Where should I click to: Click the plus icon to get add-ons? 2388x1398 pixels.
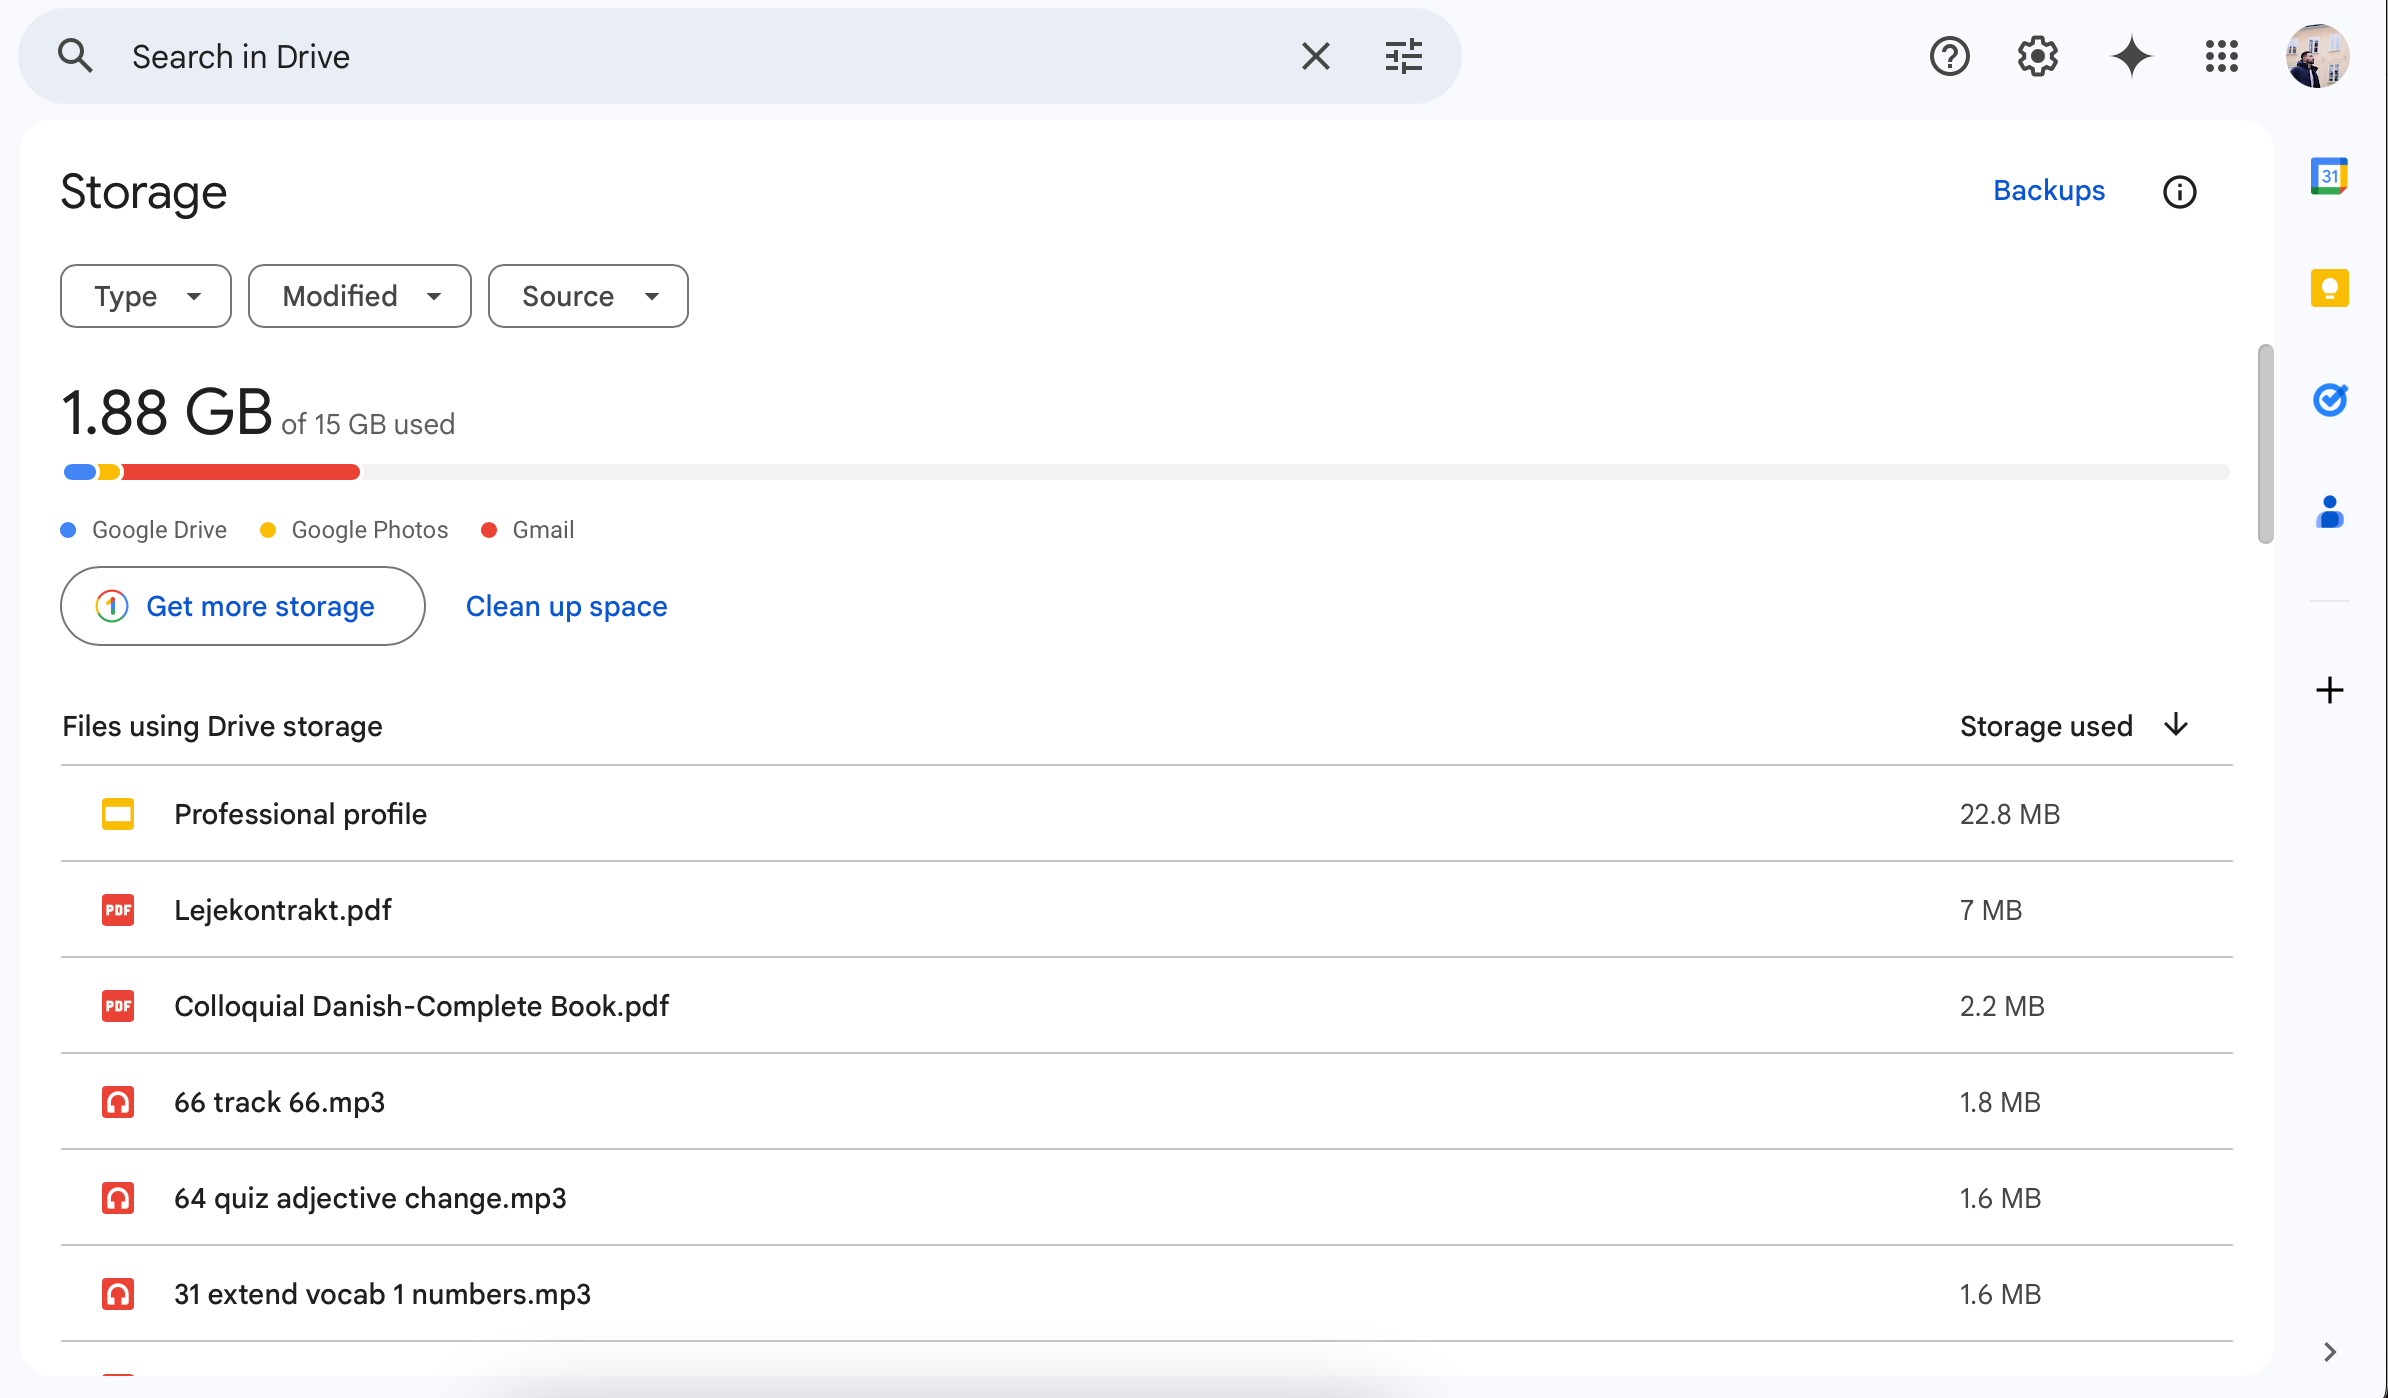pyautogui.click(x=2329, y=690)
